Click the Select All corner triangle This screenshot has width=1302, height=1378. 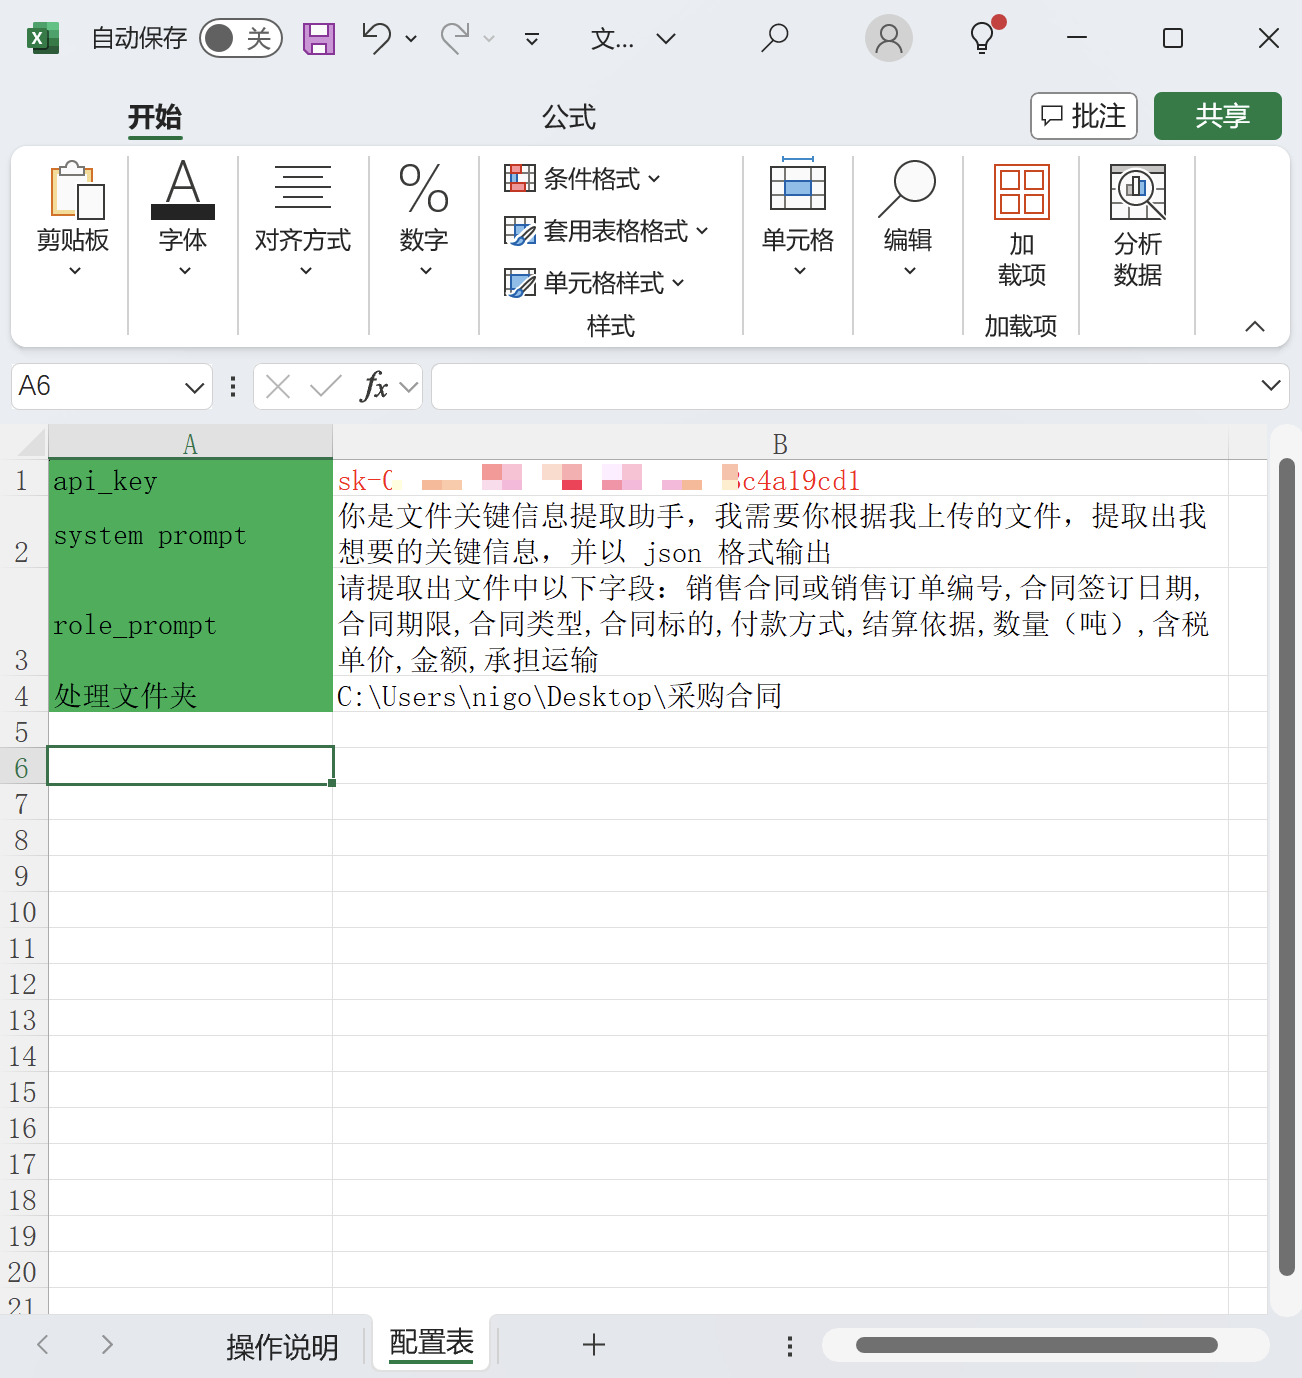[x=31, y=442]
